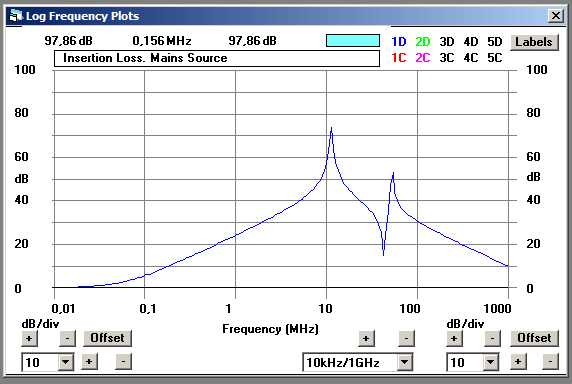
Task: Click frequency minus button
Action: click(406, 339)
